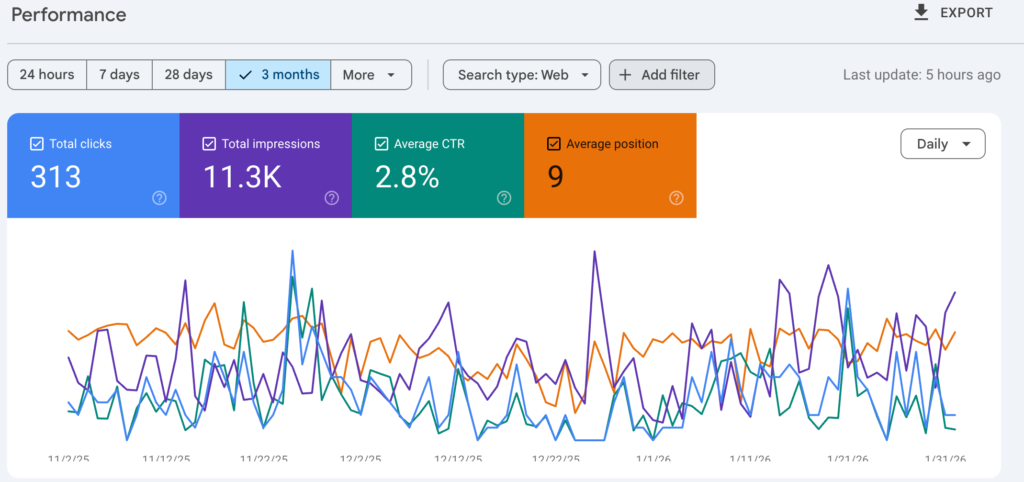Disable the Average position checkbox
Image resolution: width=1024 pixels, height=482 pixels.
[x=554, y=144]
